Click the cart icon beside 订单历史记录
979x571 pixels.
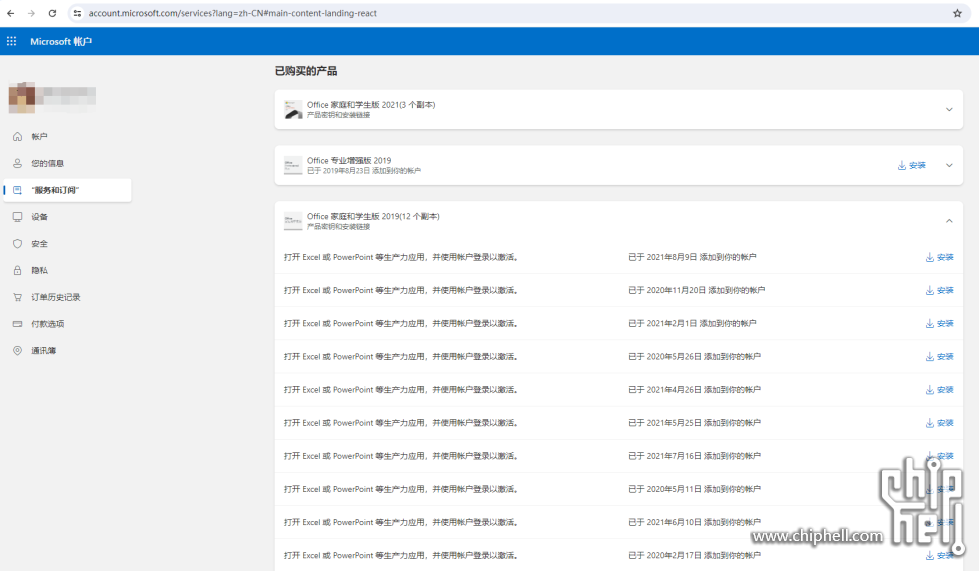point(17,298)
